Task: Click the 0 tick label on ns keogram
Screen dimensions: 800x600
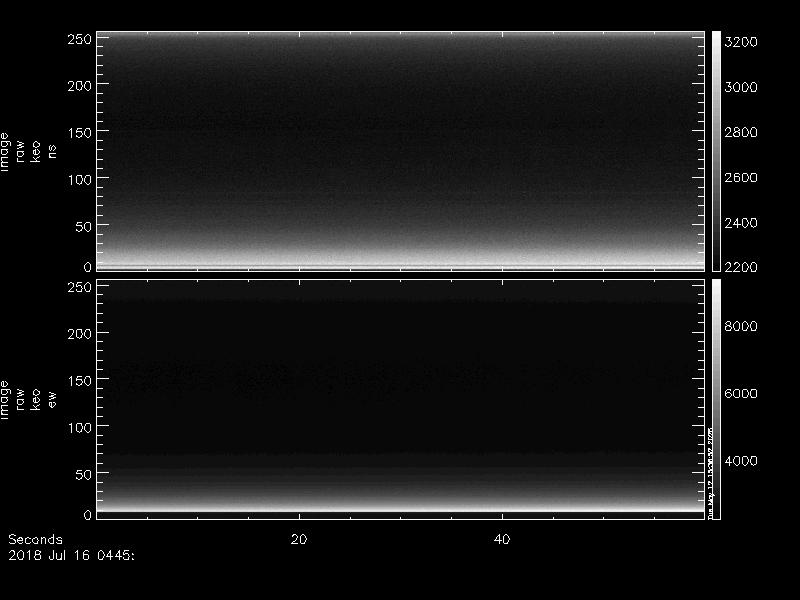Action: pos(87,266)
